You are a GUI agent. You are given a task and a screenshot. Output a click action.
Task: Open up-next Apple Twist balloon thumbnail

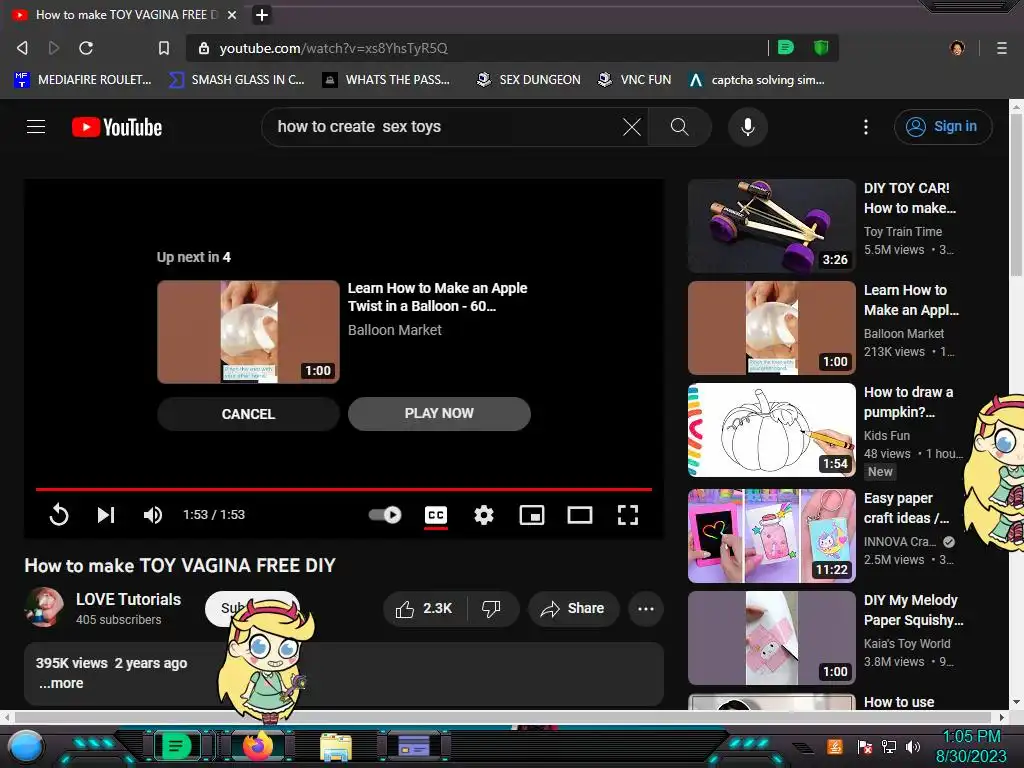pos(248,332)
